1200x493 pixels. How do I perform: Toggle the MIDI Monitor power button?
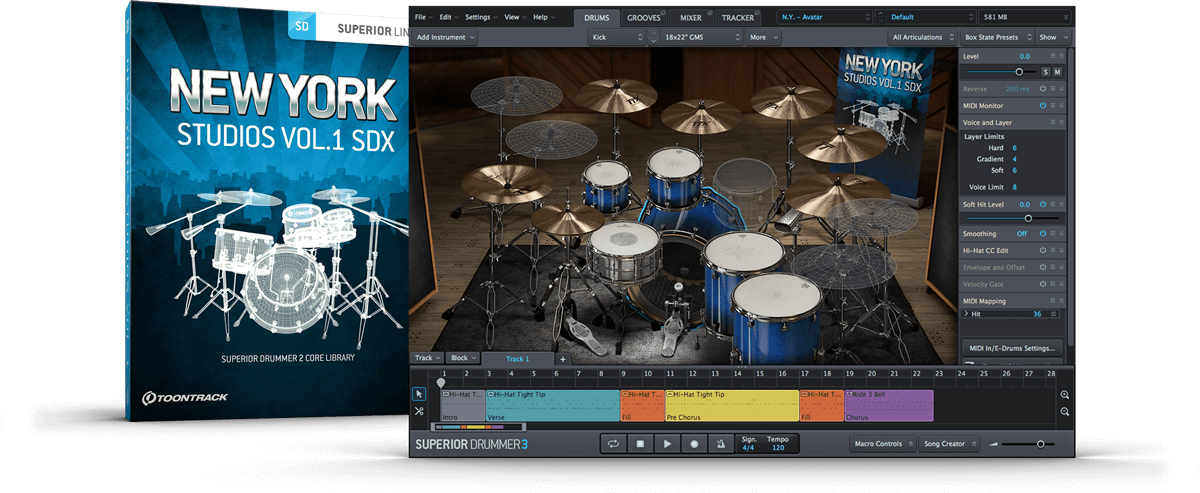1042,105
